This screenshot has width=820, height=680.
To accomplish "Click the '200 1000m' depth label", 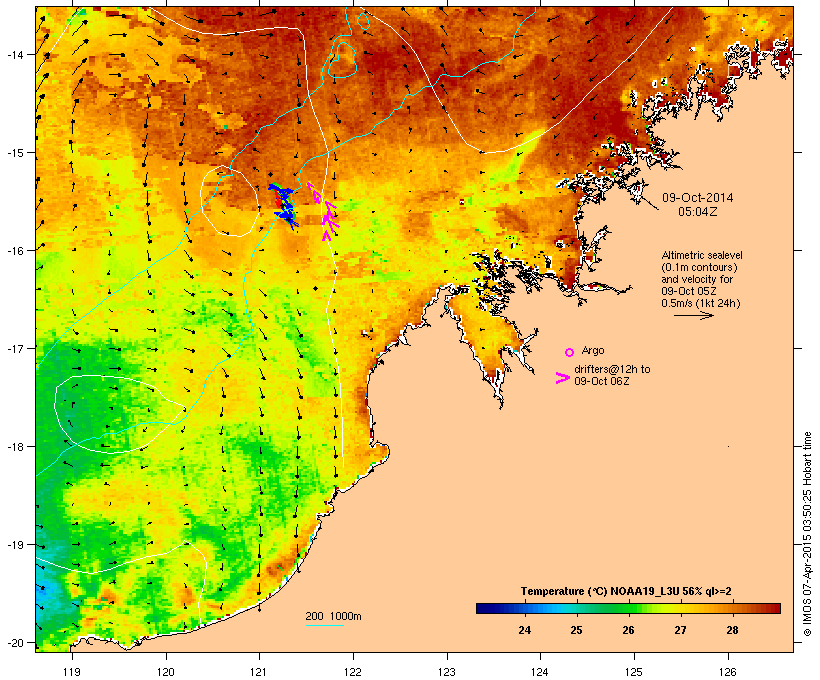I will tap(333, 616).
